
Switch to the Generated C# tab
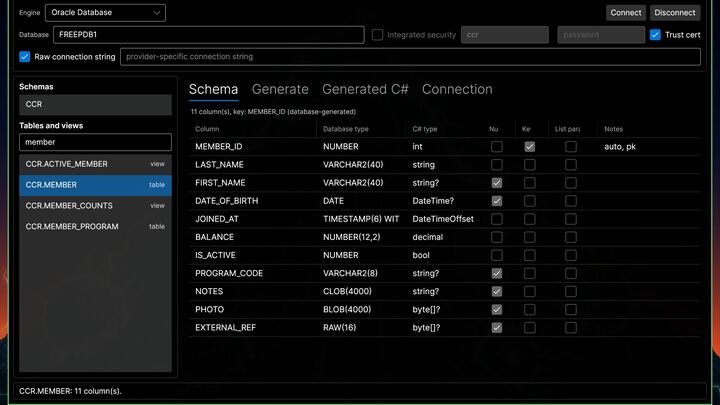[x=365, y=89]
